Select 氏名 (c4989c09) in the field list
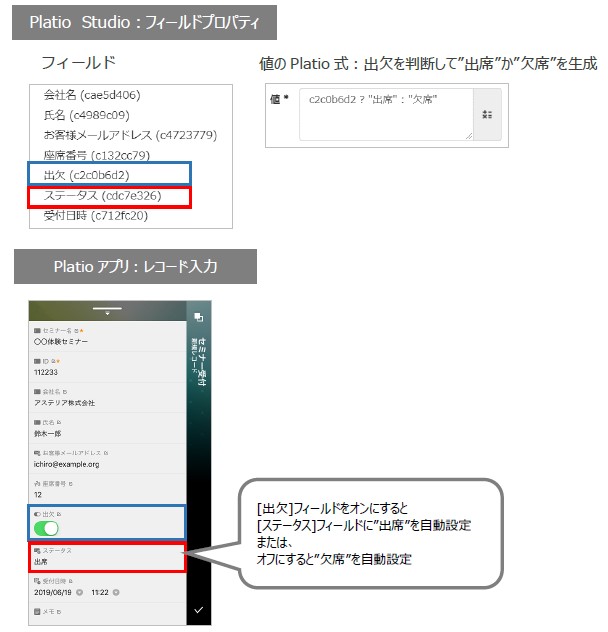 [x=86, y=115]
